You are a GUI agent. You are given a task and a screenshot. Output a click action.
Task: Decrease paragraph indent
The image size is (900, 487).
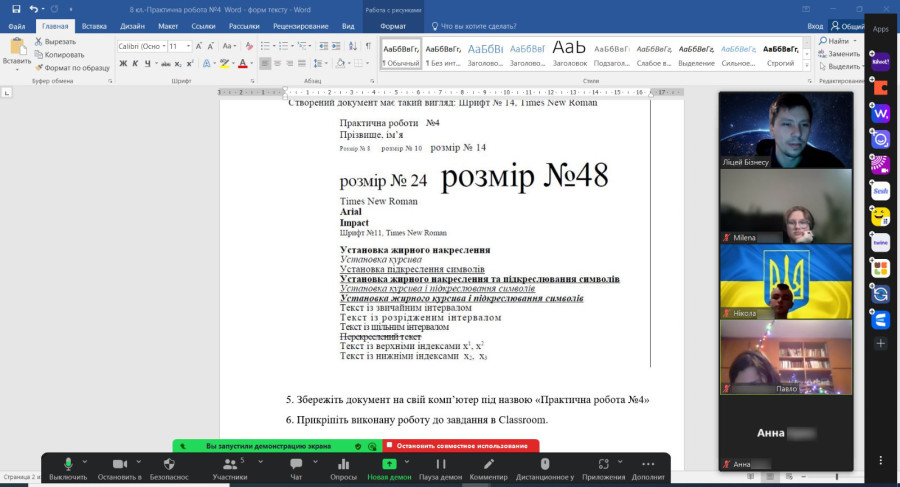click(324, 46)
